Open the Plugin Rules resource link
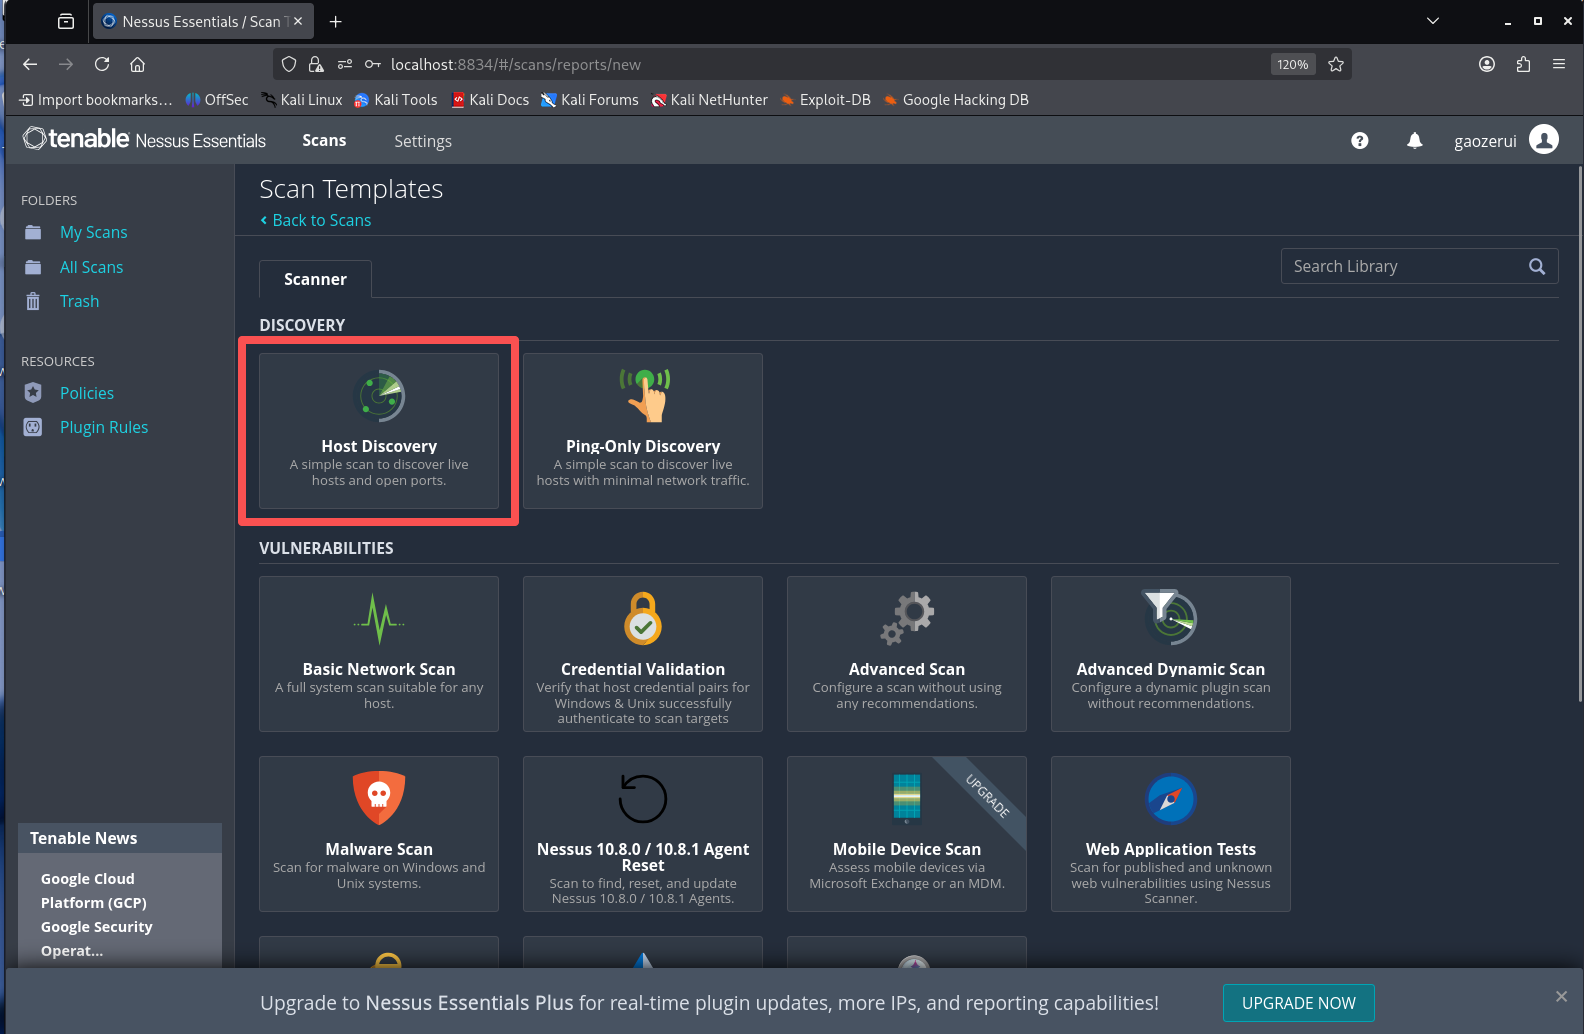The width and height of the screenshot is (1584, 1034). (x=104, y=427)
